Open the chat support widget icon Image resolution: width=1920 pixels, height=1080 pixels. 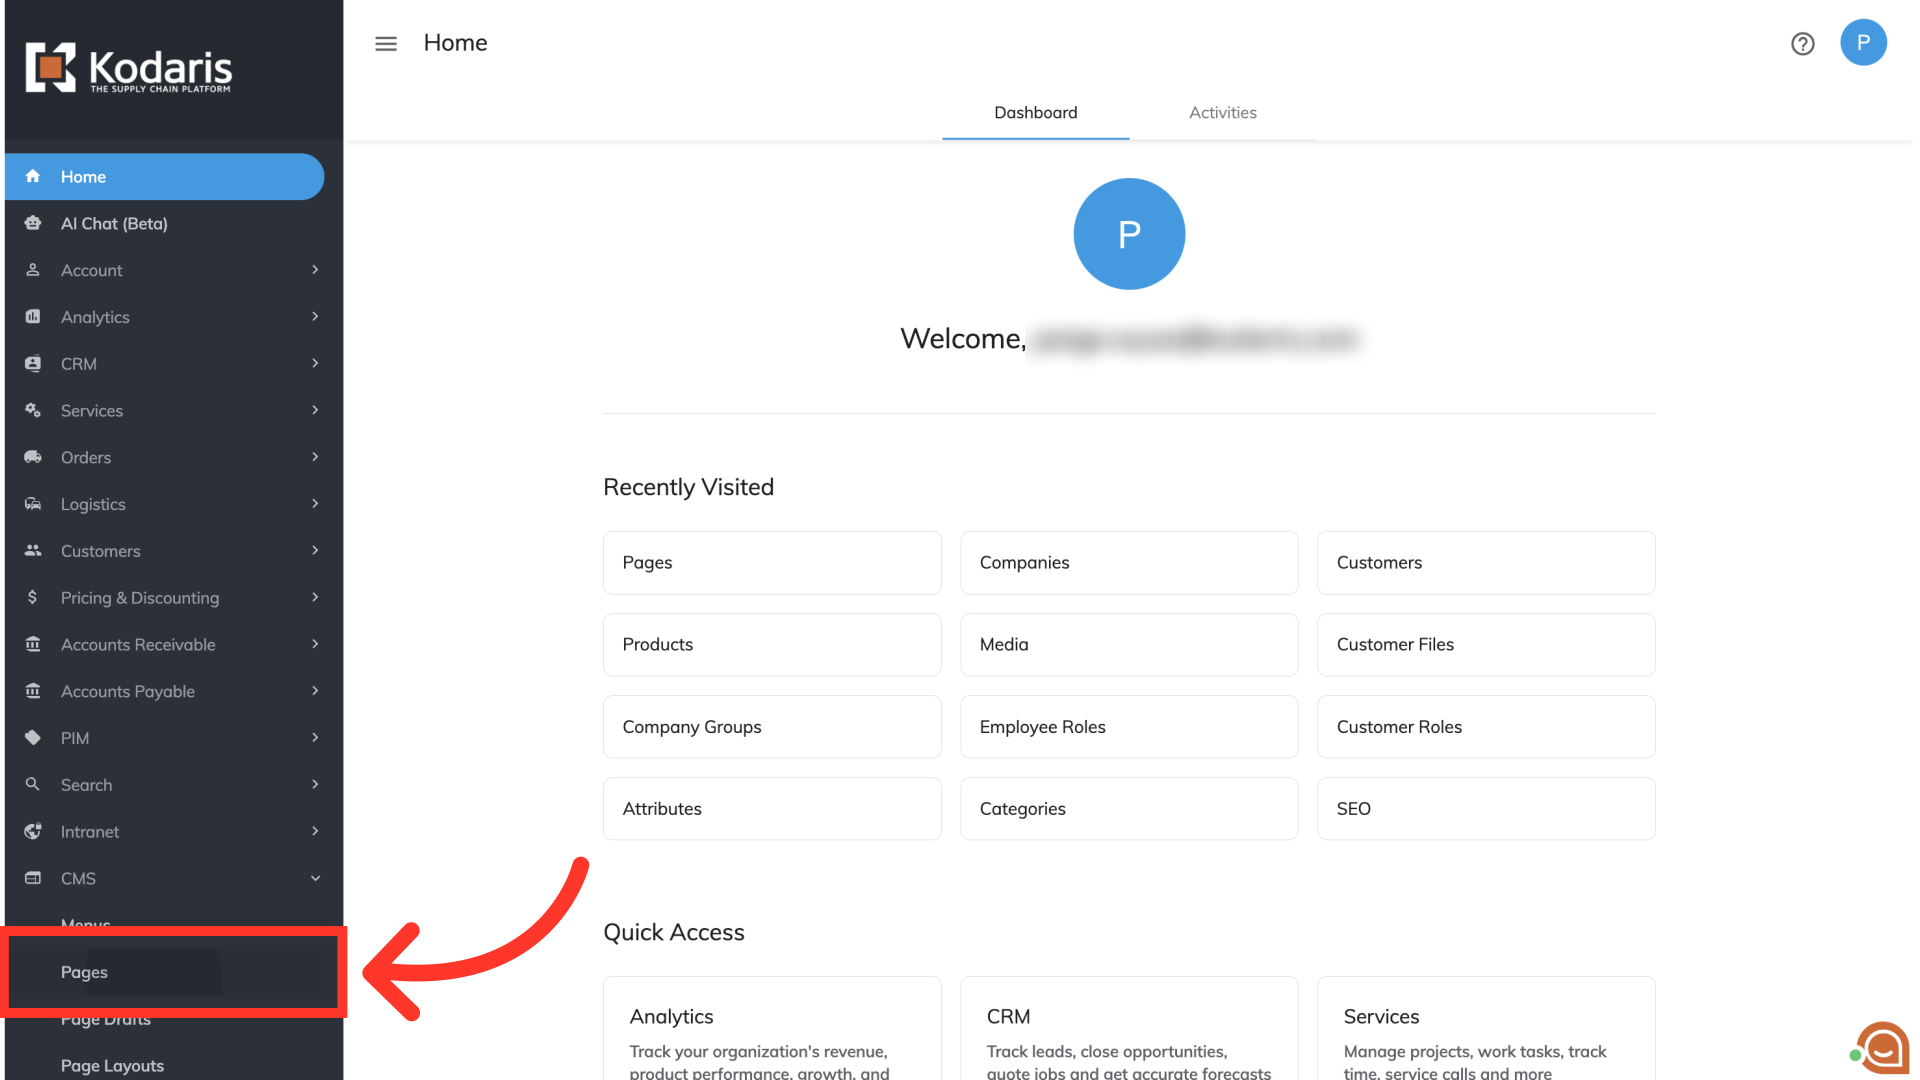pyautogui.click(x=1883, y=1048)
